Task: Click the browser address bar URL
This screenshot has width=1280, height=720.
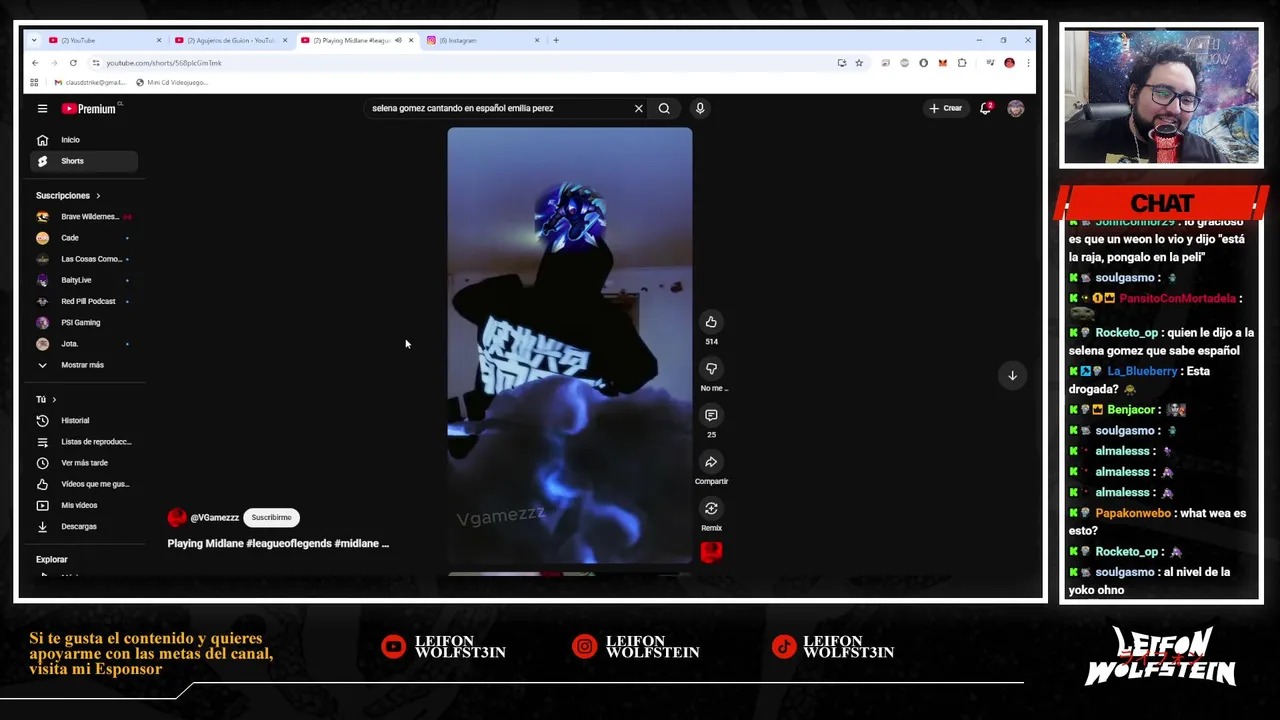Action: coord(164,63)
